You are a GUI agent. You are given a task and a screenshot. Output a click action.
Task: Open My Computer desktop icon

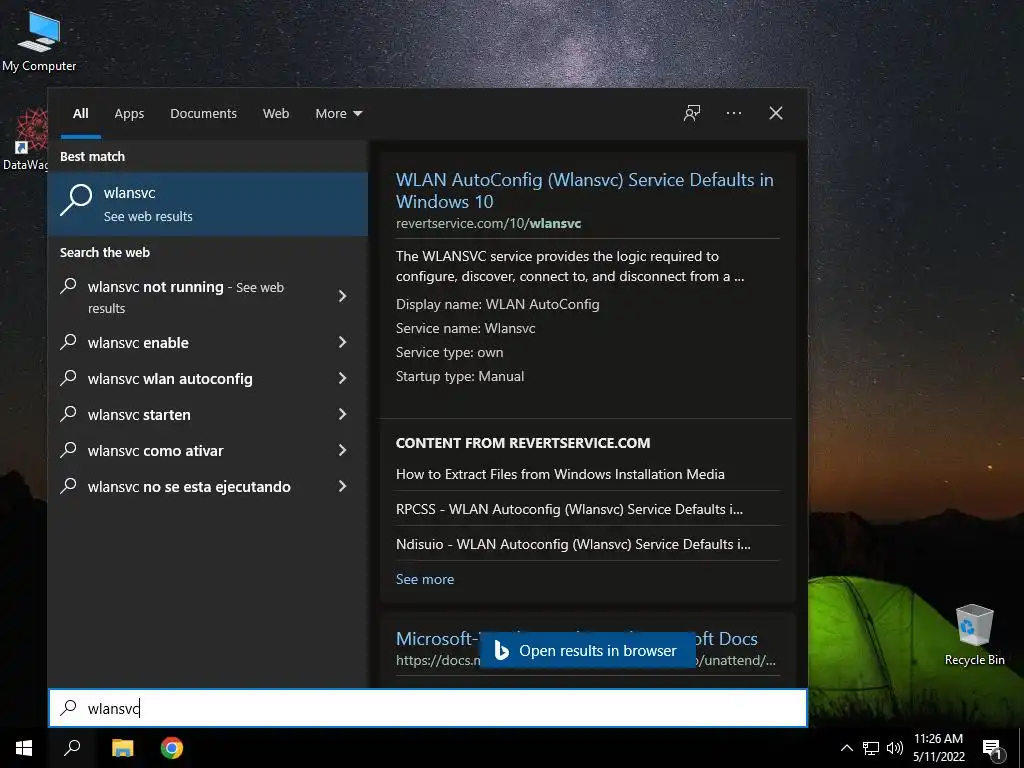point(39,41)
